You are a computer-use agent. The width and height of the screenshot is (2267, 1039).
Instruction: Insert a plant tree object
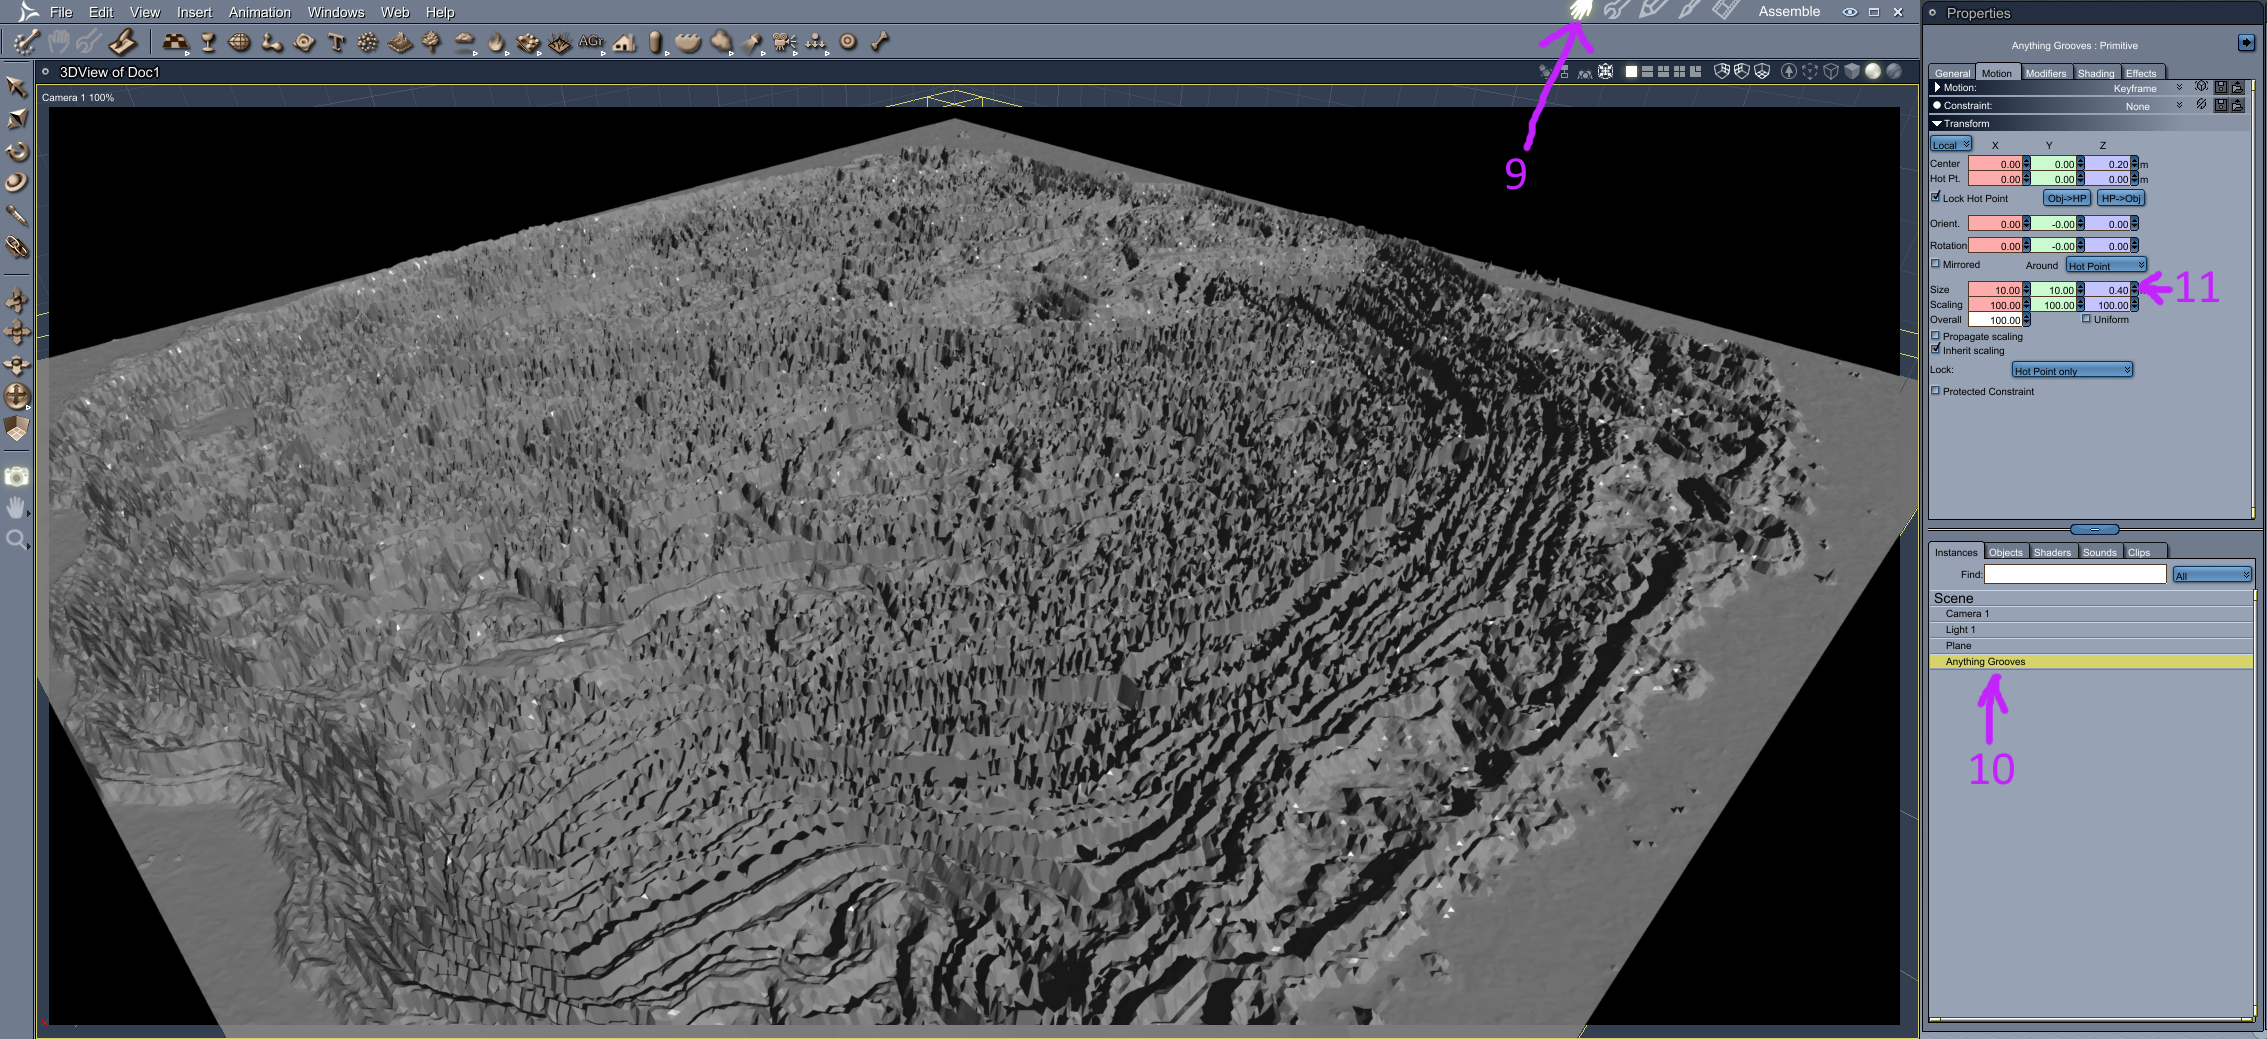click(x=431, y=42)
